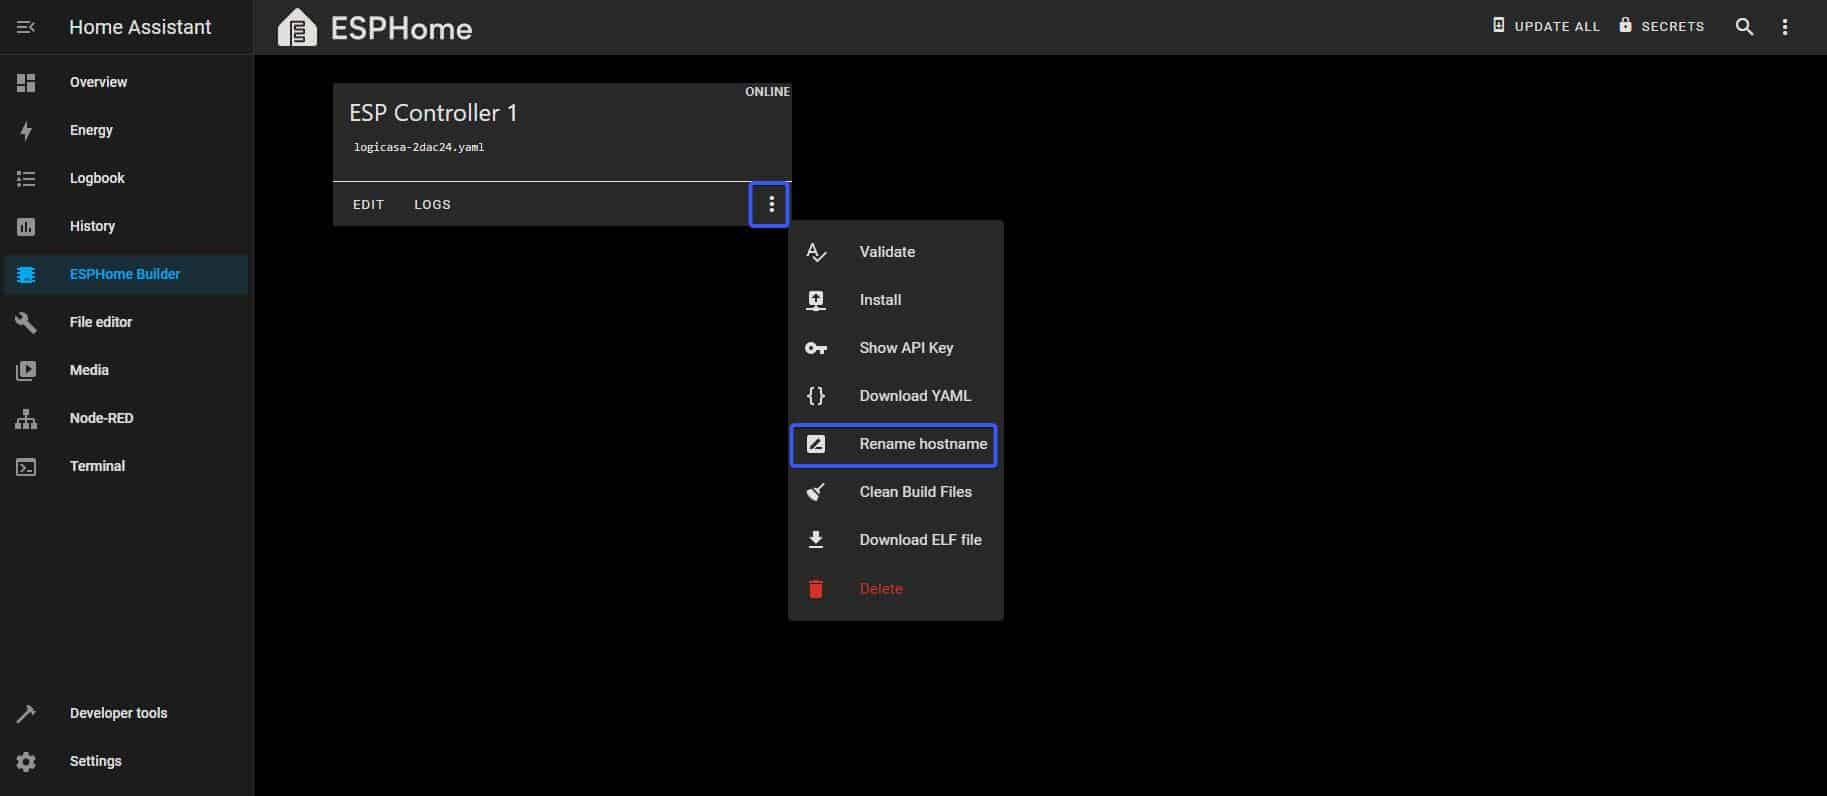Open the ESP Controller 1 three-dot menu
Viewport: 1827px width, 796px height.
[x=770, y=204]
